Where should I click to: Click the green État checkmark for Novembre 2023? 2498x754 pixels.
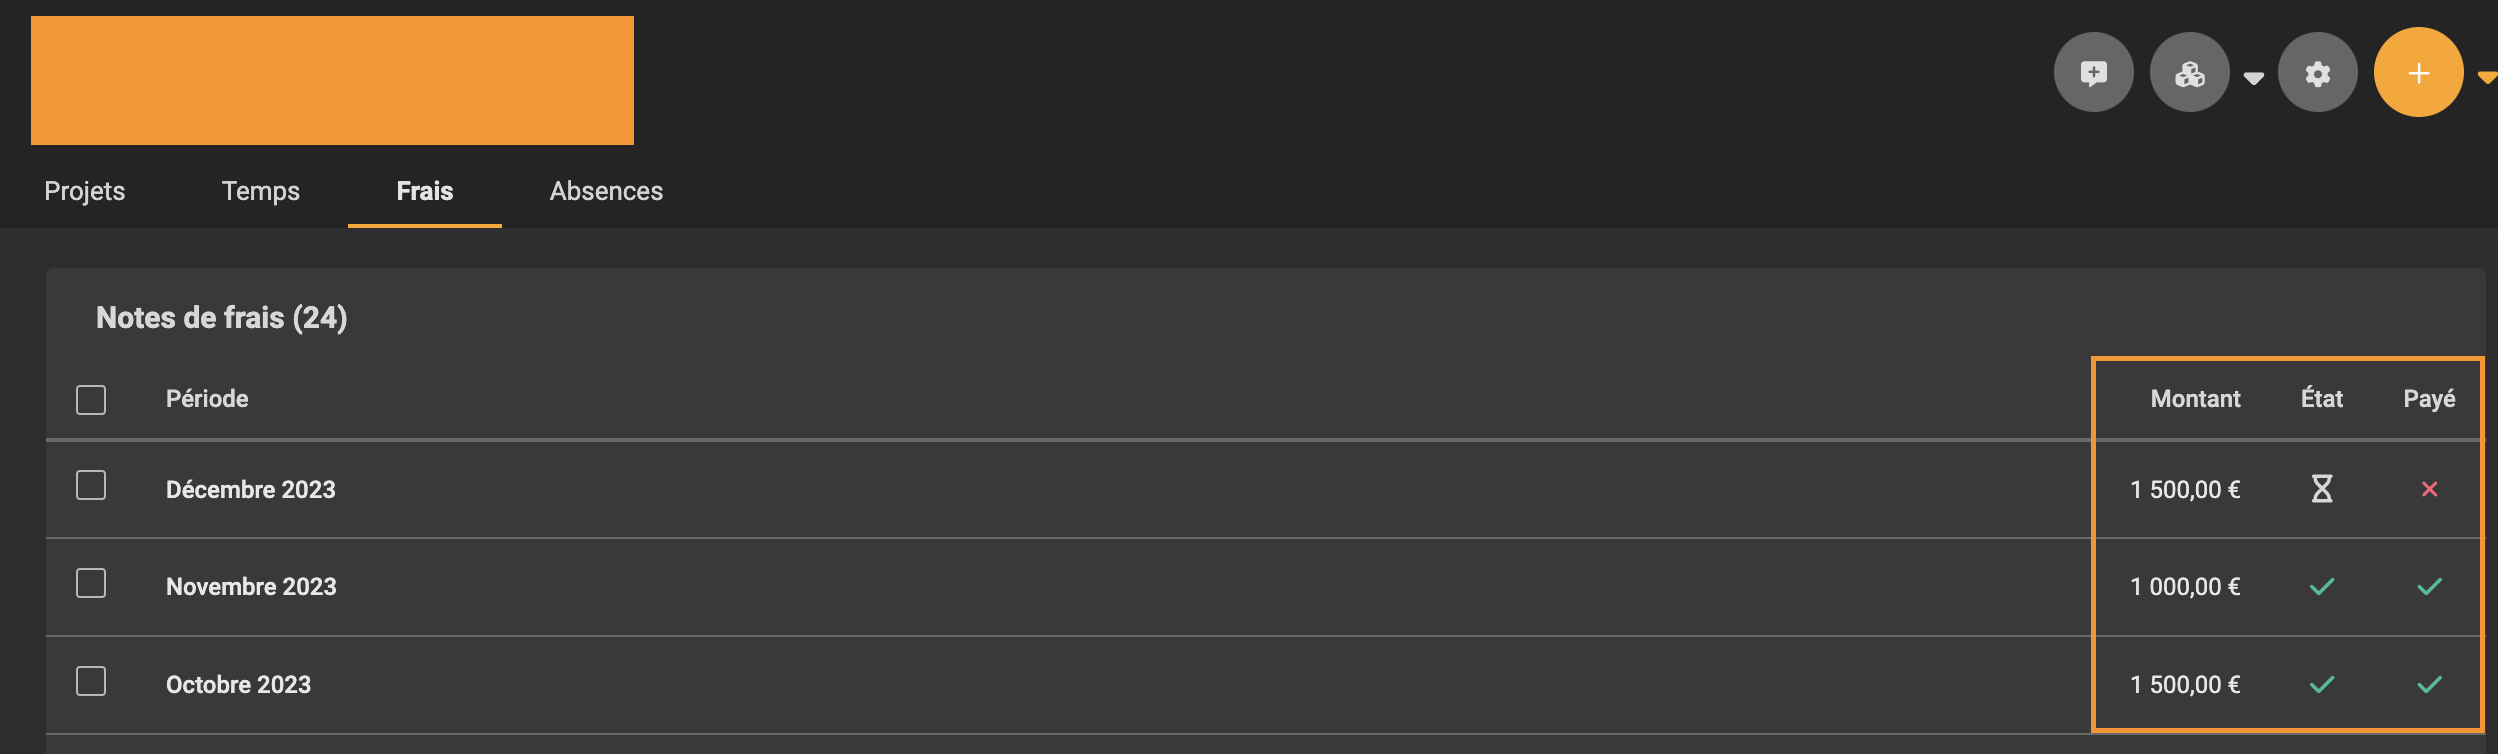(x=2322, y=587)
